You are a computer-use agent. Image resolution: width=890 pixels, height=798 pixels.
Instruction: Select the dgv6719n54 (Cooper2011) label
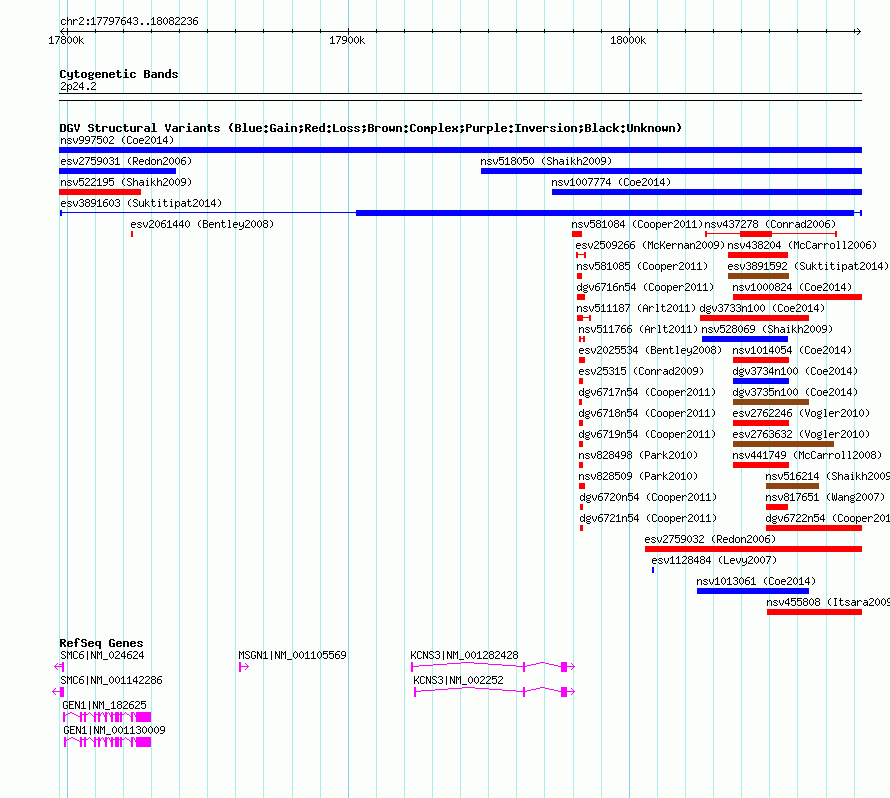pos(647,434)
